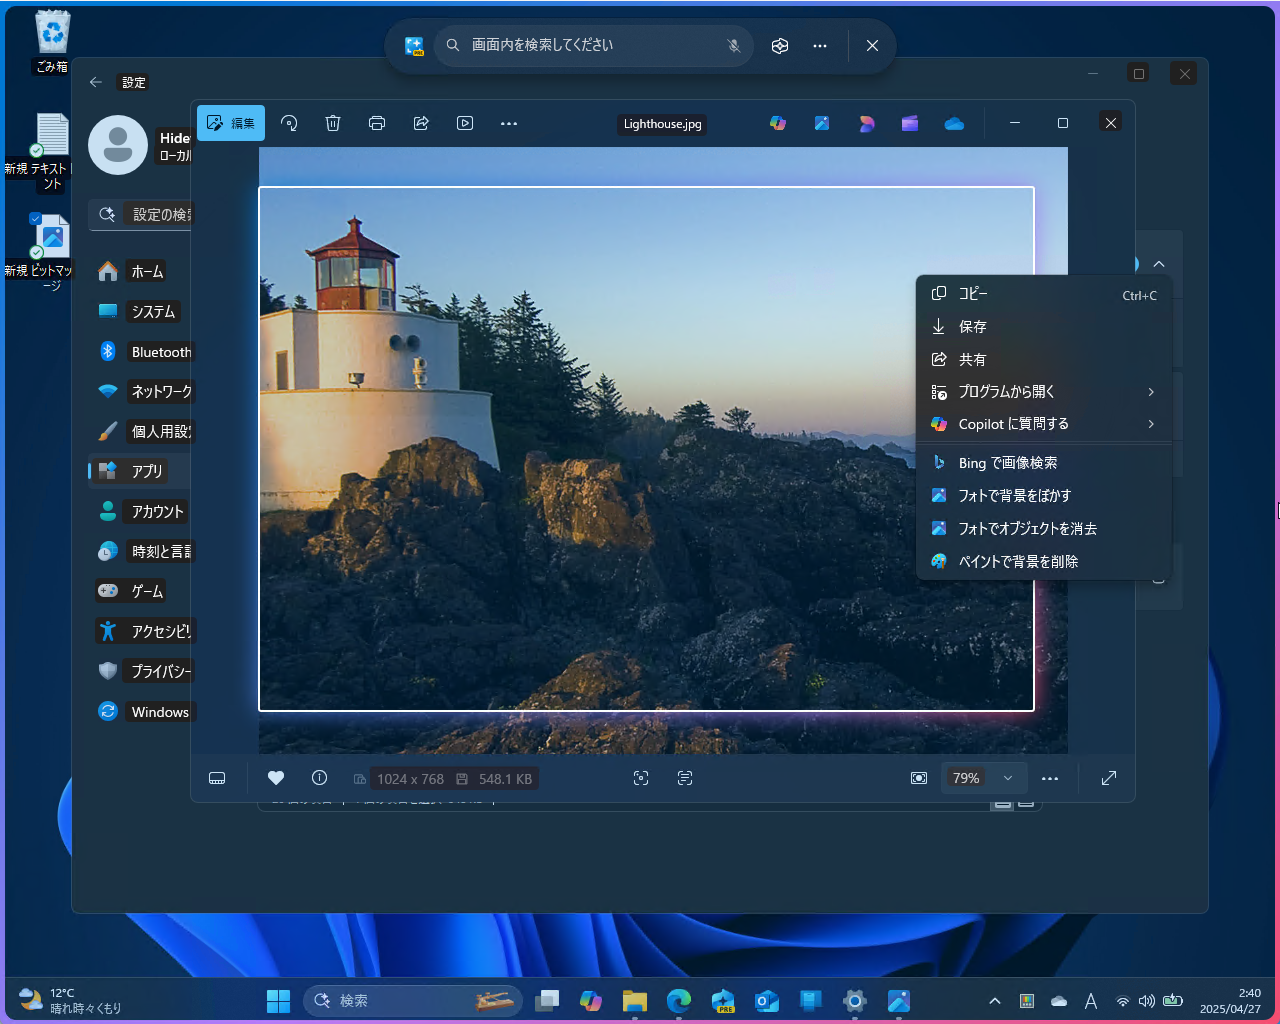1280x1024 pixels.
Task: Run visual search on the image
Action: click(641, 778)
